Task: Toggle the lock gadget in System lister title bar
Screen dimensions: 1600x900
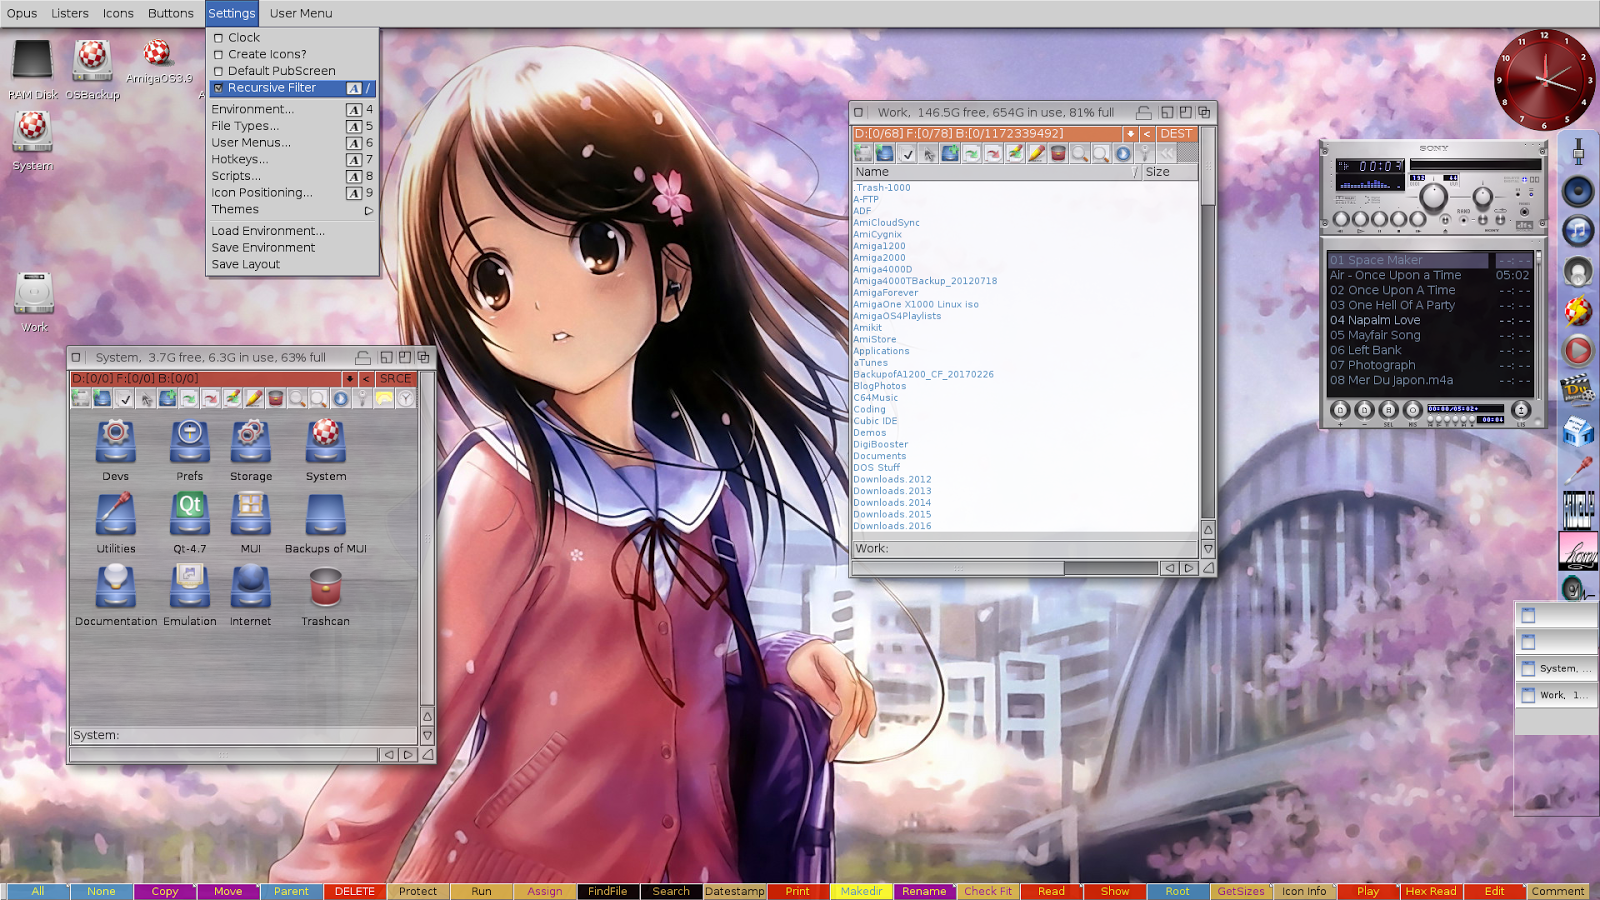Action: 363,357
